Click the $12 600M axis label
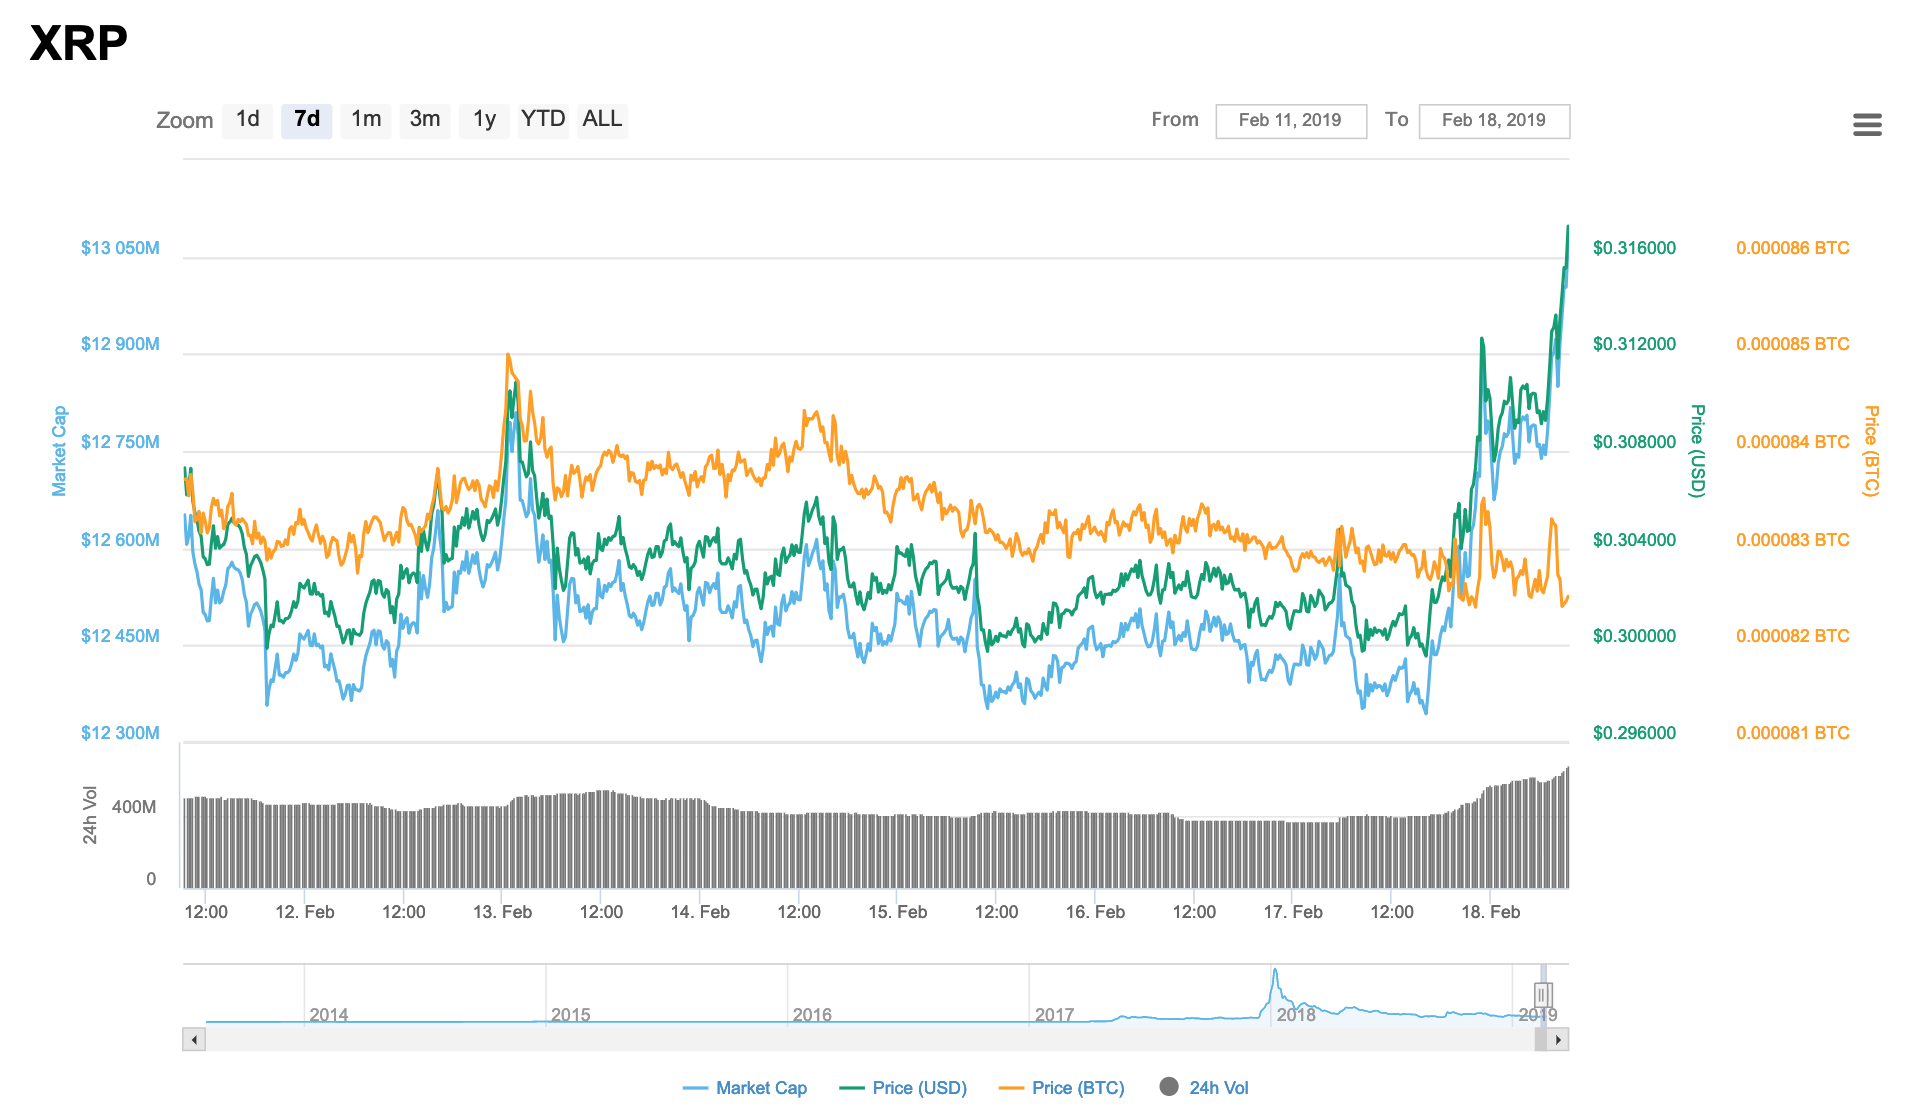 (120, 540)
